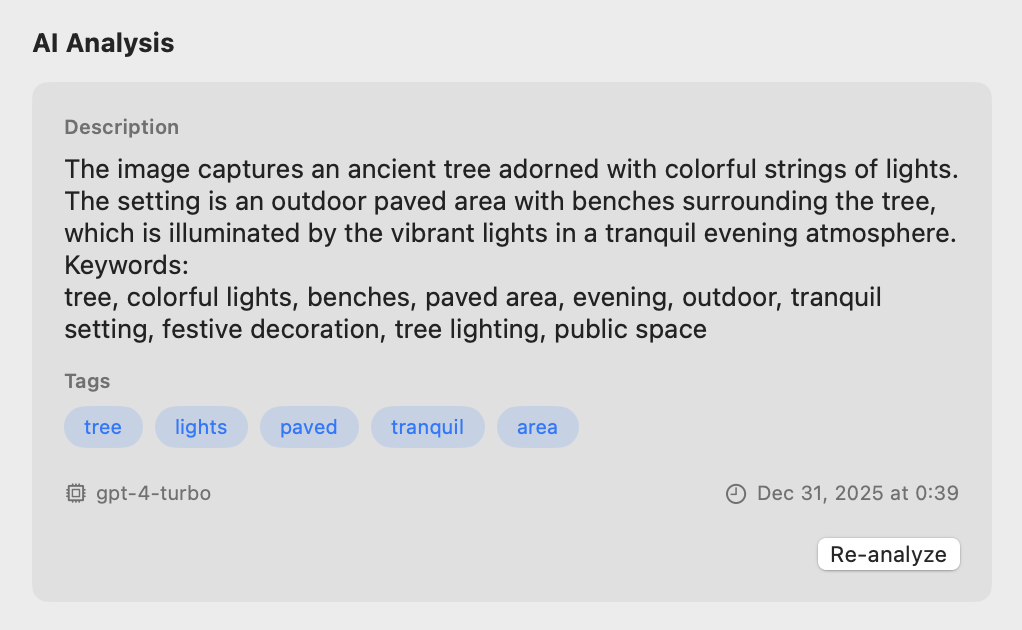Click the processor chip model icon
Screen dimensions: 1022x630
75,493
